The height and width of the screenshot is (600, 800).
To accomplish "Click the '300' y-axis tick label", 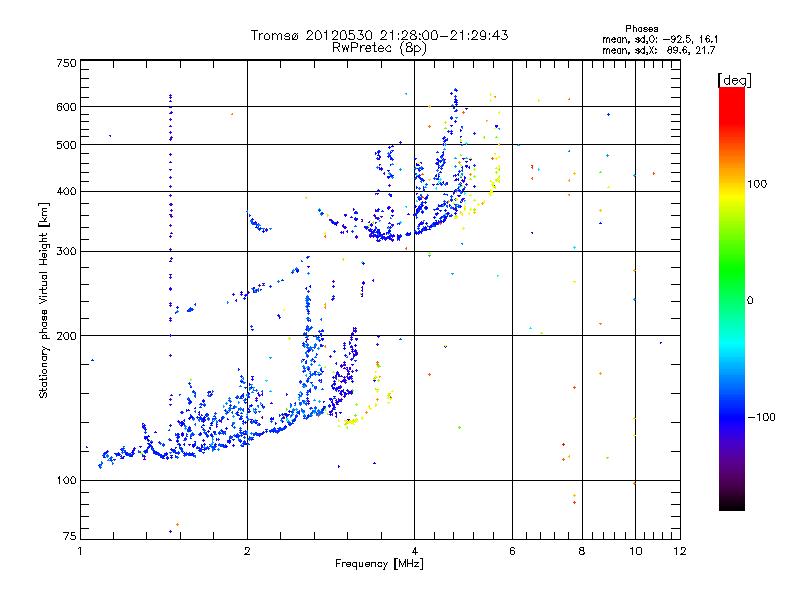I will point(67,252).
